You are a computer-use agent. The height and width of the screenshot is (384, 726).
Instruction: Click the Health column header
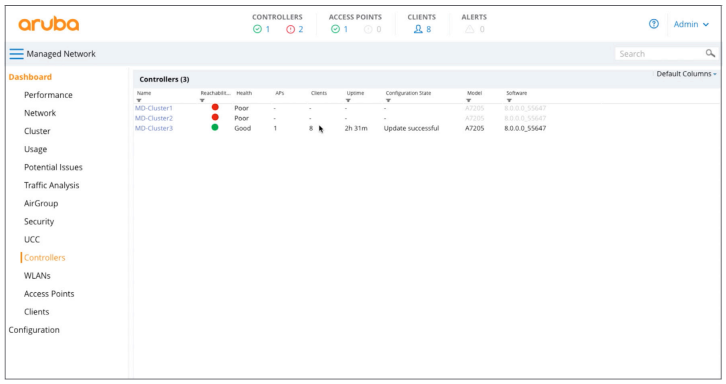tap(244, 93)
